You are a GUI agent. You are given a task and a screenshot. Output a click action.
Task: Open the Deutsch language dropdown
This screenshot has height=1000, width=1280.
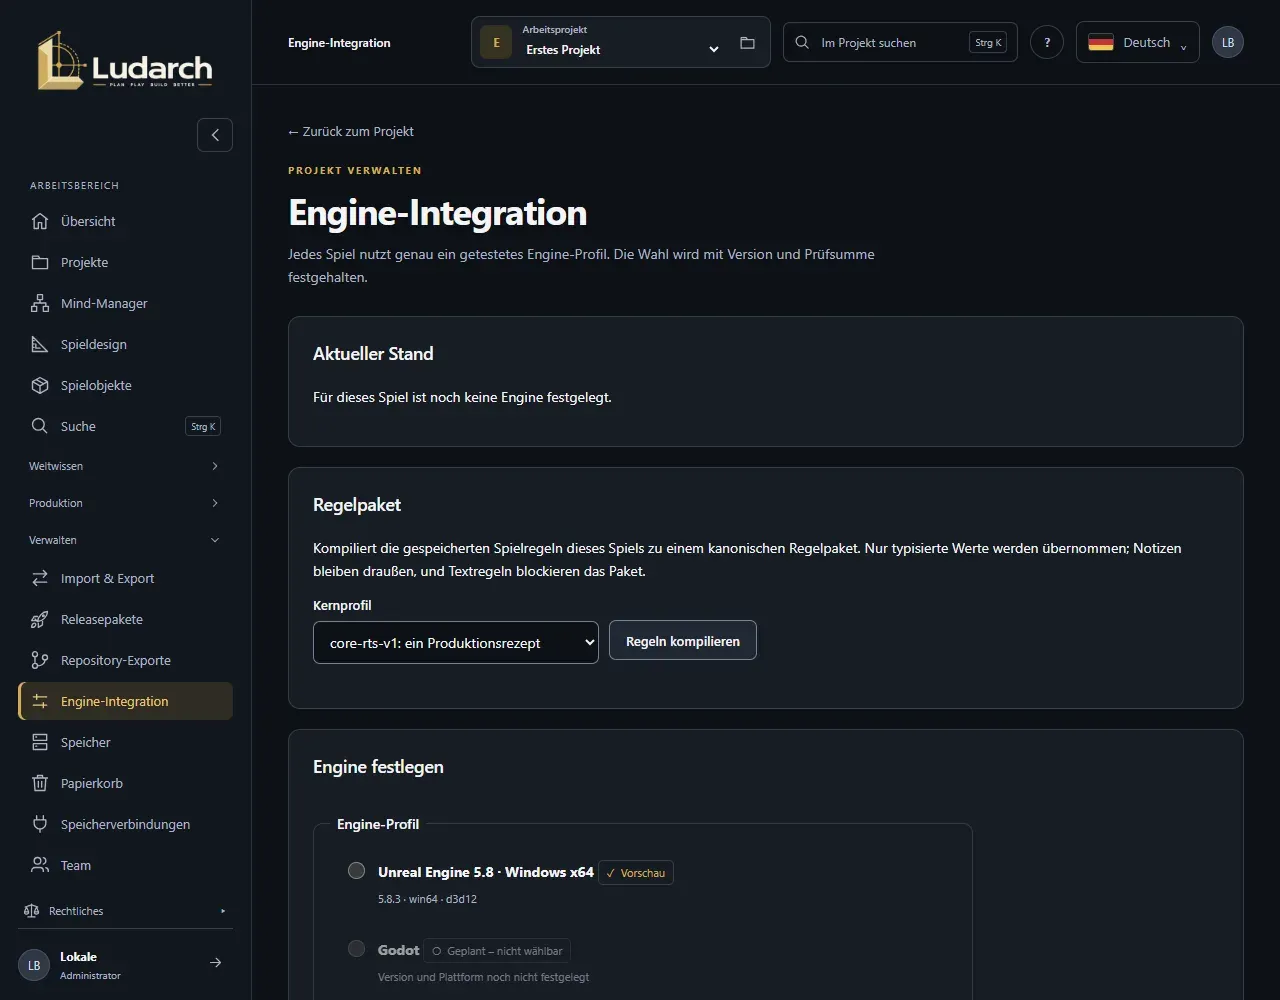1138,42
